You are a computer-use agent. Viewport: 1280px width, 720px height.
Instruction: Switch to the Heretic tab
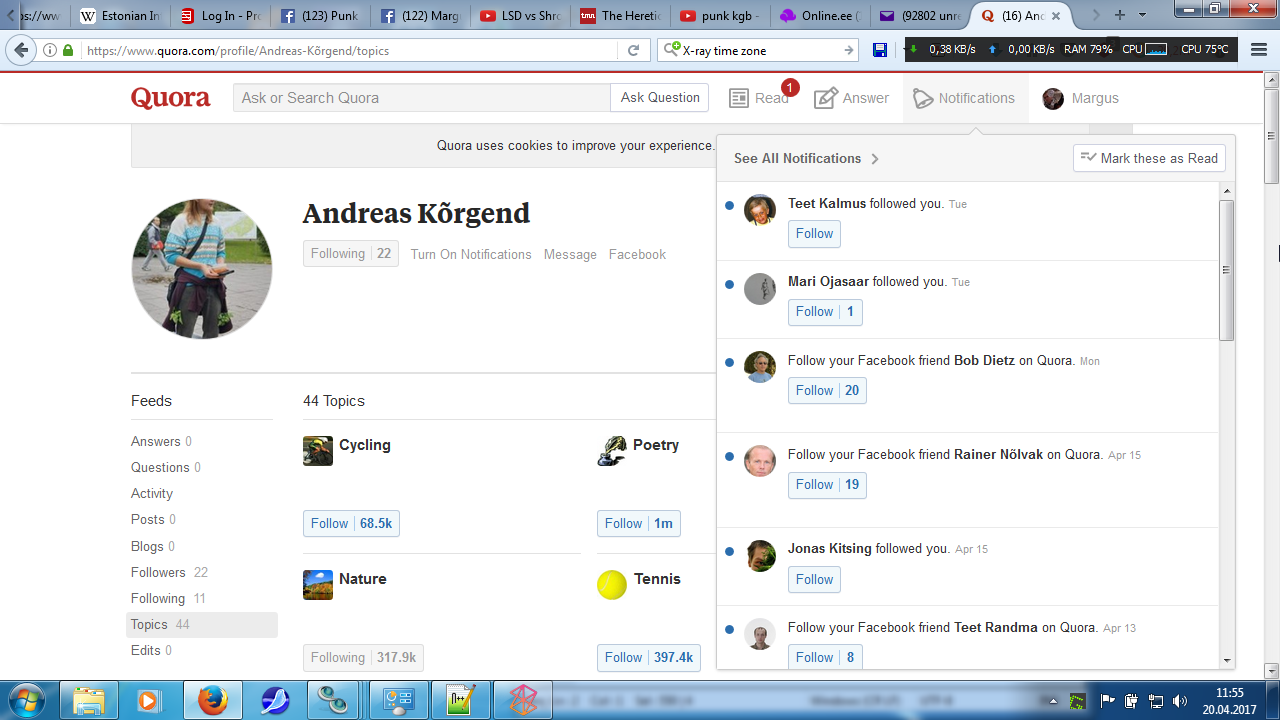(x=621, y=16)
